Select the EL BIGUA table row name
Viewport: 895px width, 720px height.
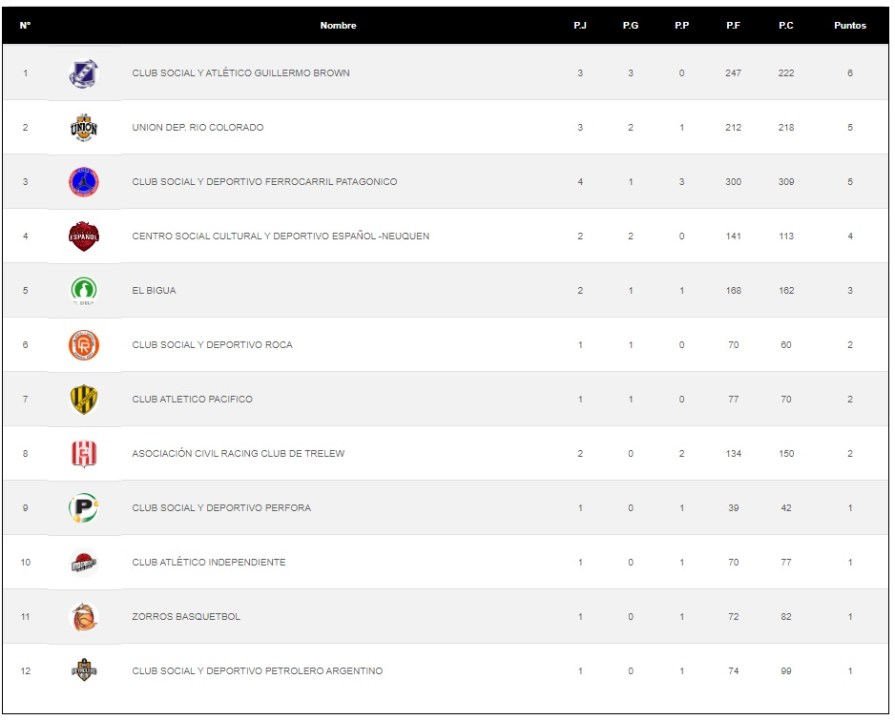[154, 291]
